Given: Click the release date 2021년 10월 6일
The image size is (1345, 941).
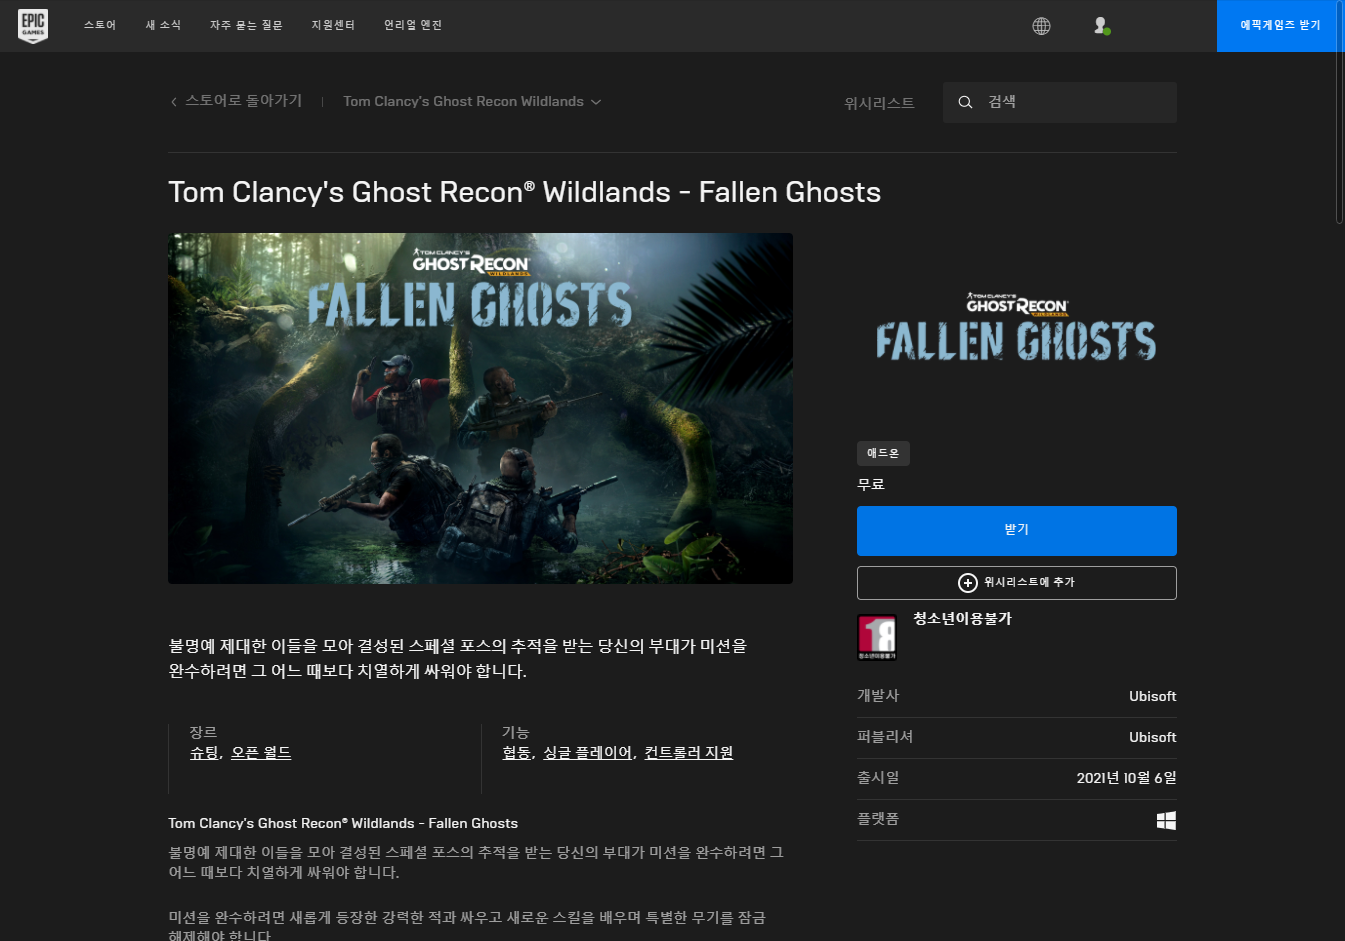Looking at the screenshot, I should 1126,779.
